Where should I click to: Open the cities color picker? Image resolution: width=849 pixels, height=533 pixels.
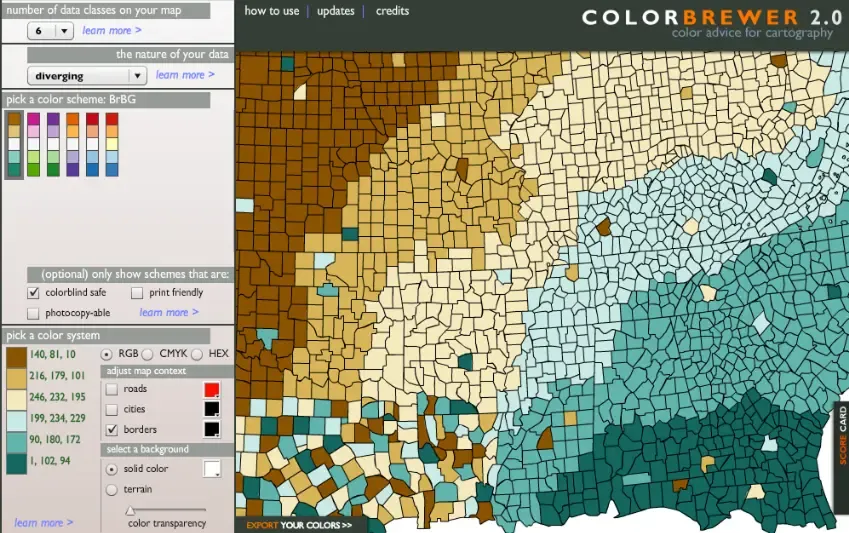click(211, 409)
